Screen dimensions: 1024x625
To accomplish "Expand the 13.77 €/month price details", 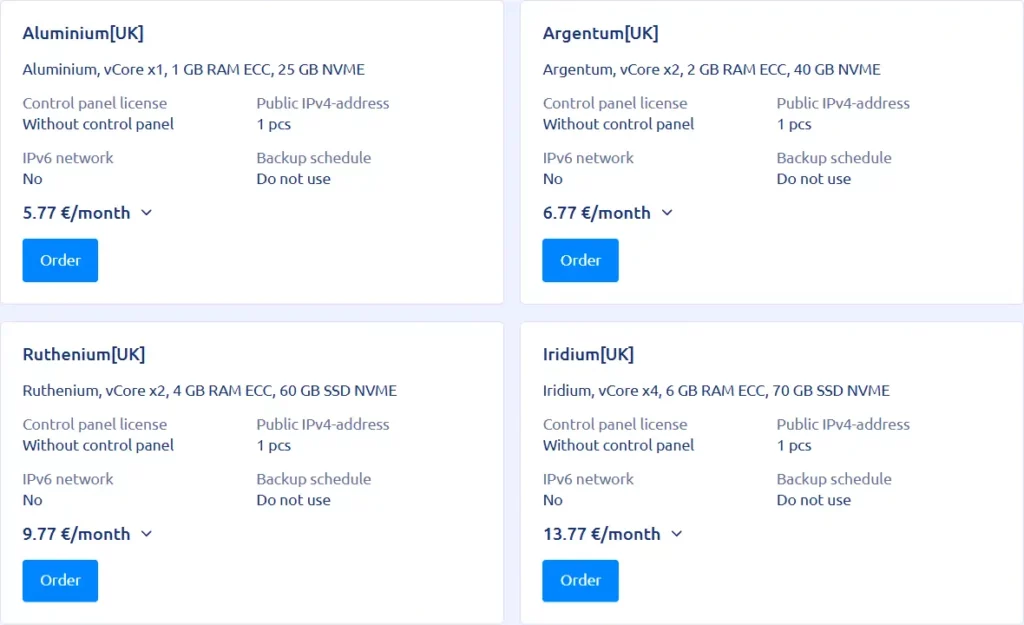I will (678, 534).
